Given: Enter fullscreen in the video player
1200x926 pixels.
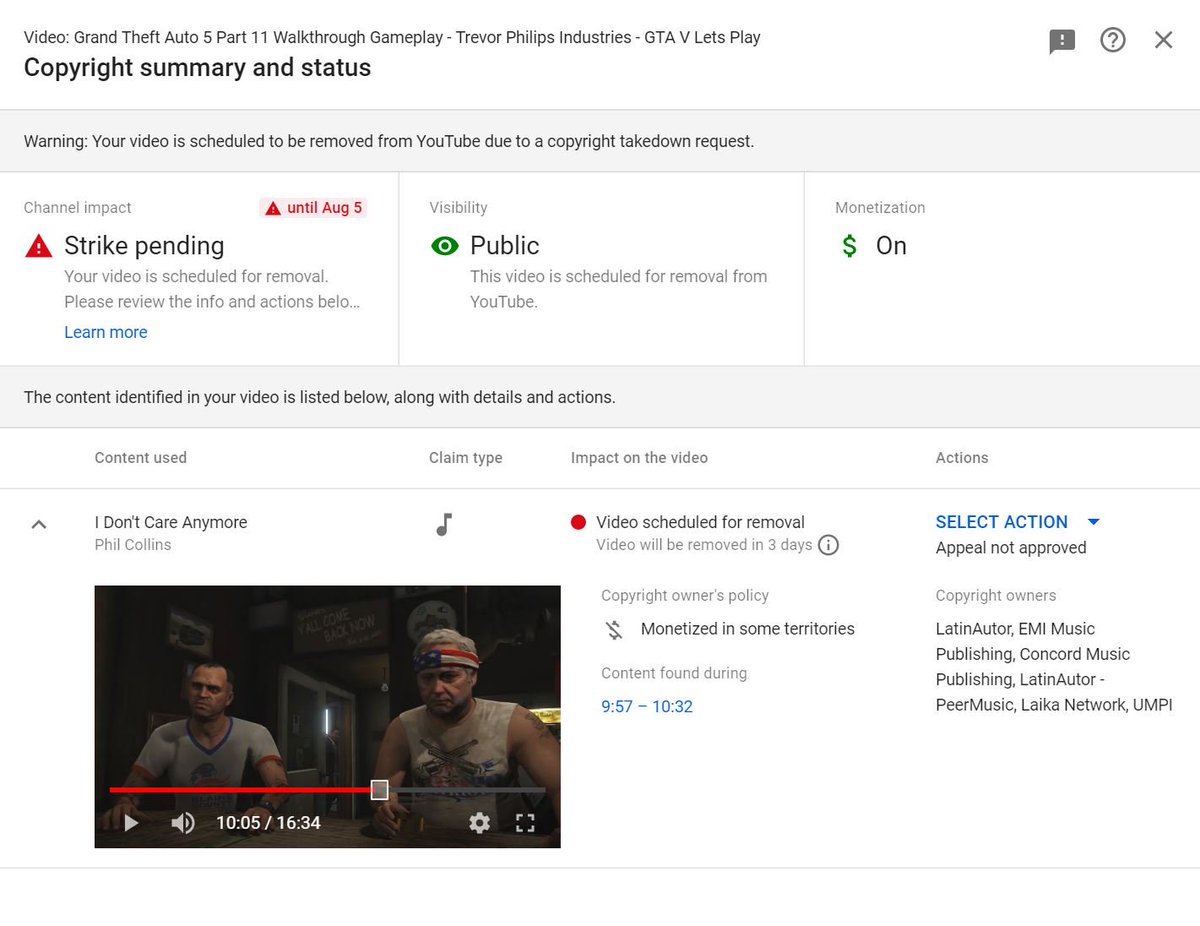Looking at the screenshot, I should tap(525, 823).
